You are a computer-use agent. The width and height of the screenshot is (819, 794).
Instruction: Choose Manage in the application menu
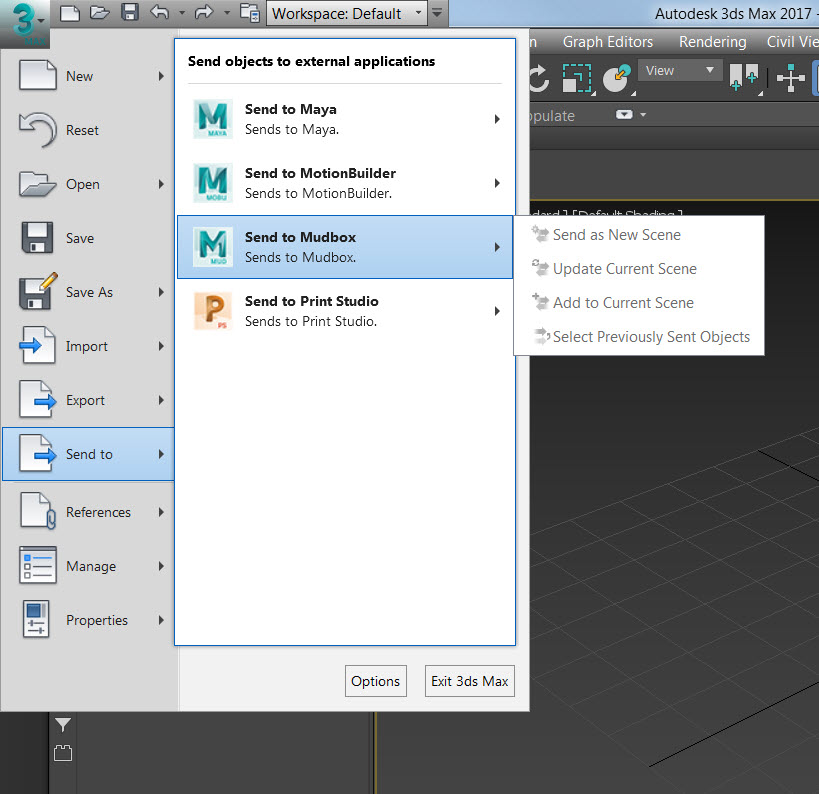click(89, 566)
